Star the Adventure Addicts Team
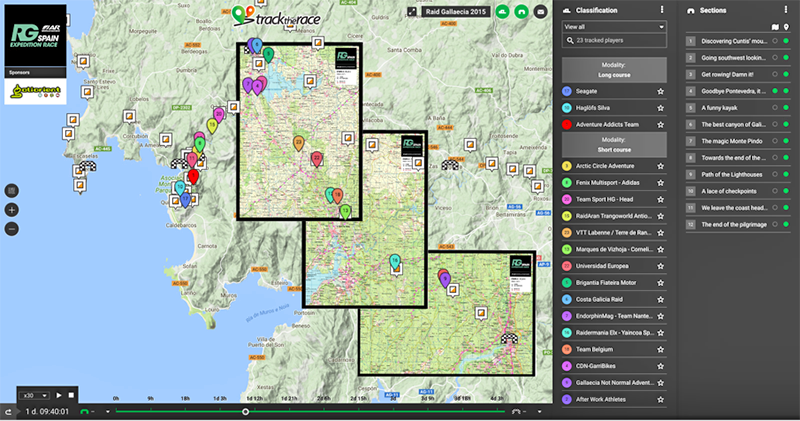800x421 pixels. tap(660, 125)
